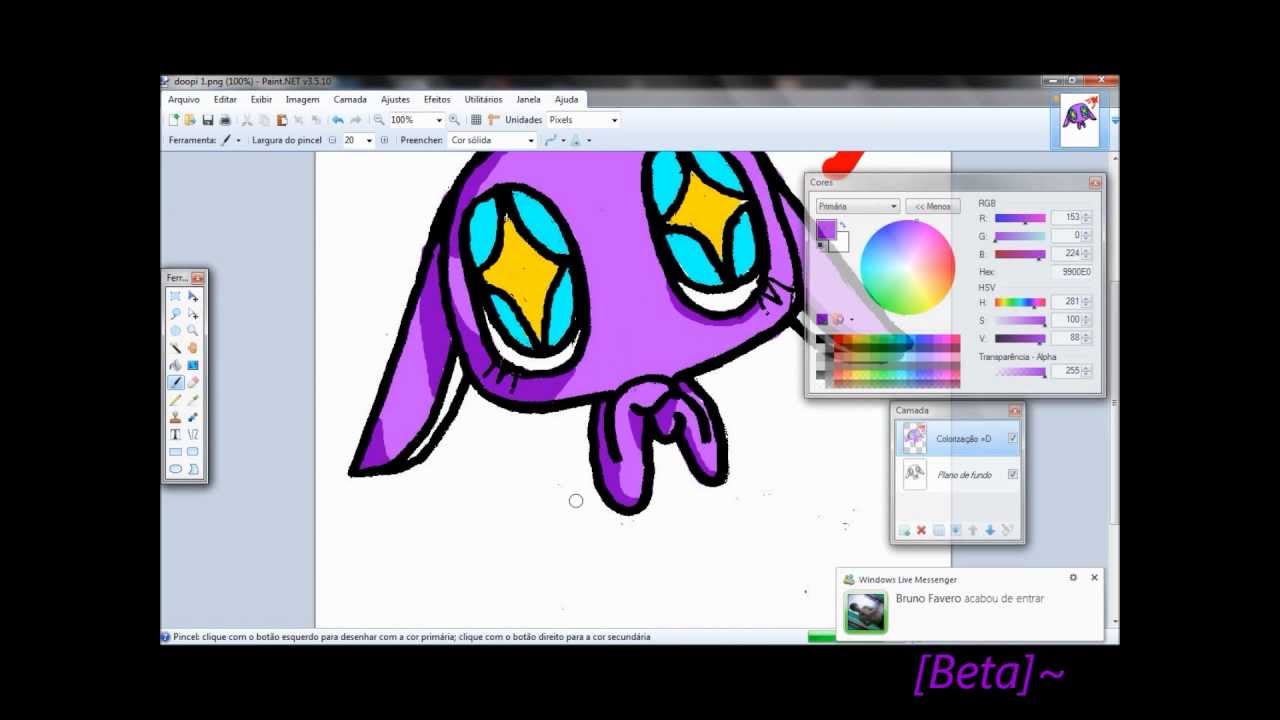Open the Editar menu

tap(225, 100)
